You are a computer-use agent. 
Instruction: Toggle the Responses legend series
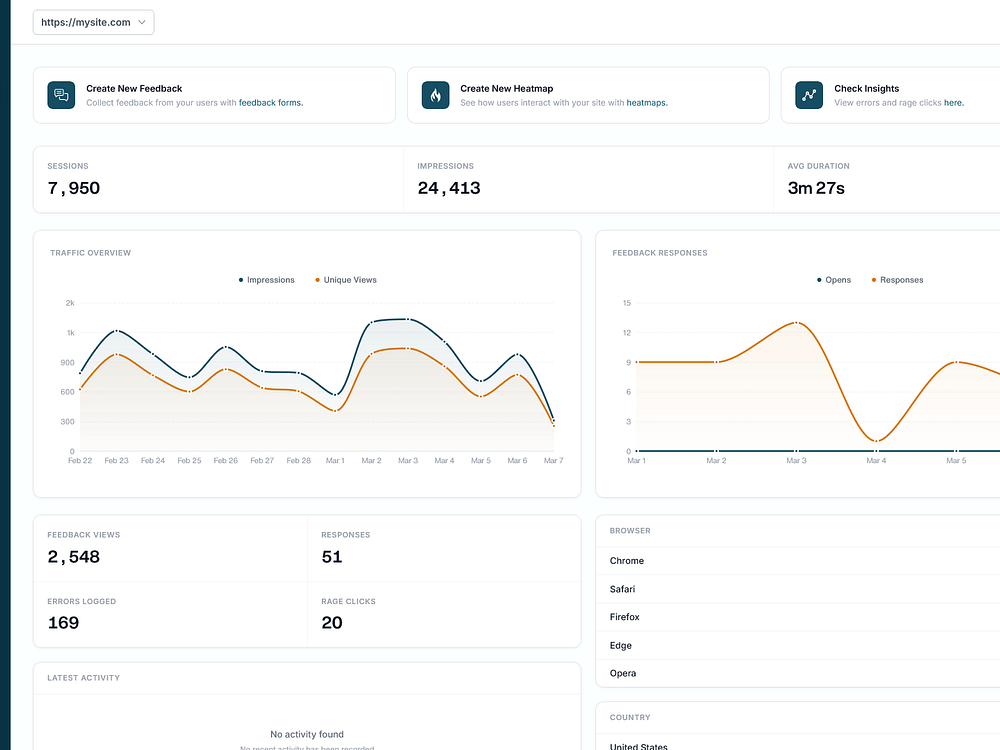[x=897, y=280]
